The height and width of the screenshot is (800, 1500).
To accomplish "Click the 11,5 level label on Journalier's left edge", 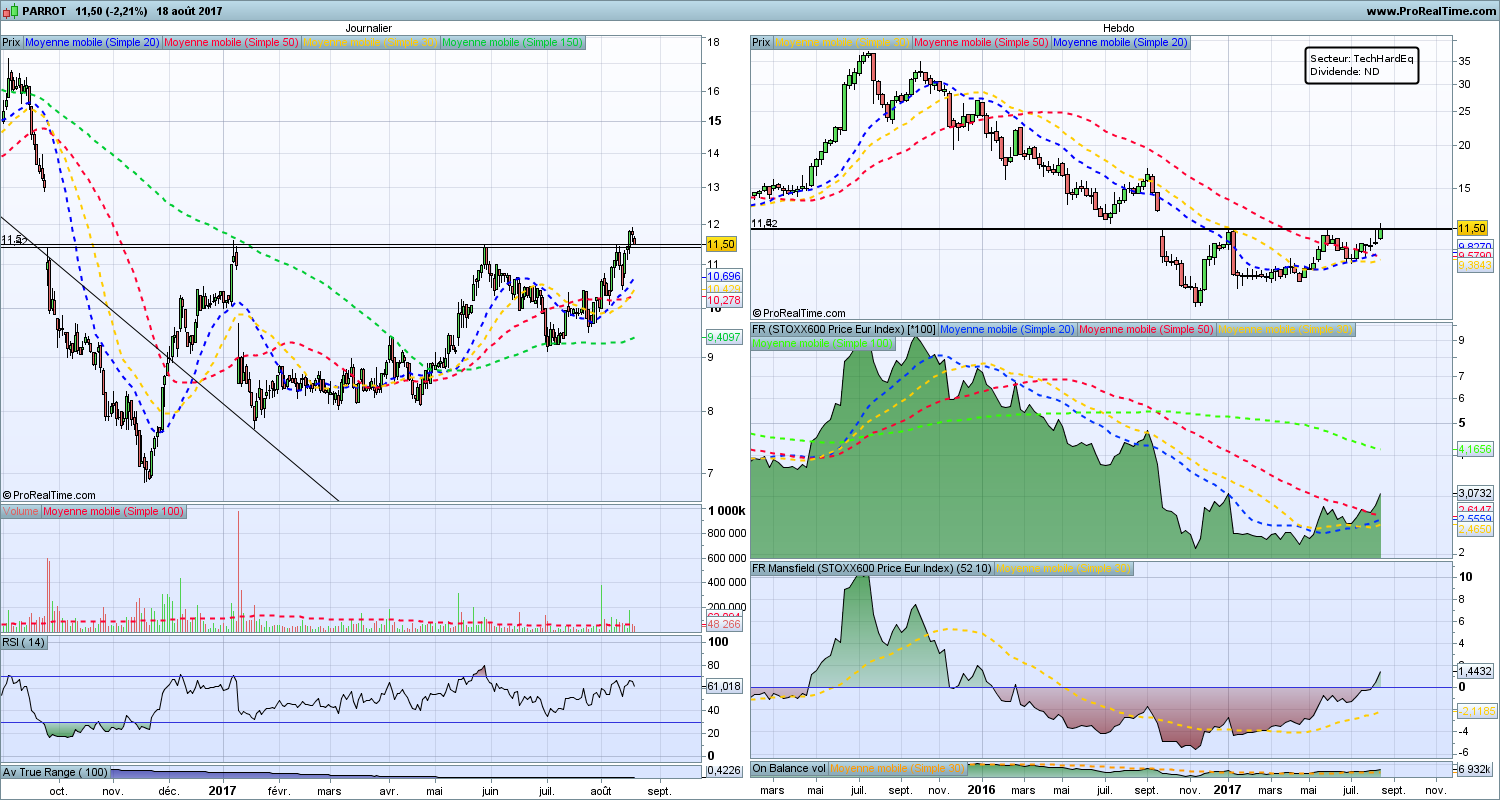I will tap(11, 240).
